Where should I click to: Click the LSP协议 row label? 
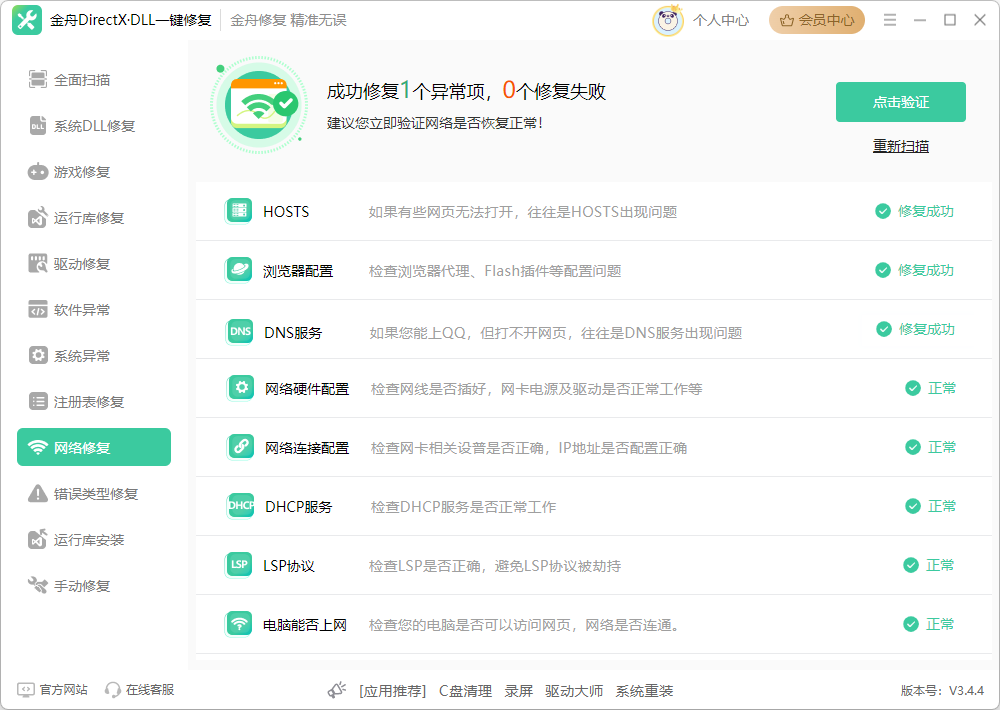pyautogui.click(x=289, y=566)
